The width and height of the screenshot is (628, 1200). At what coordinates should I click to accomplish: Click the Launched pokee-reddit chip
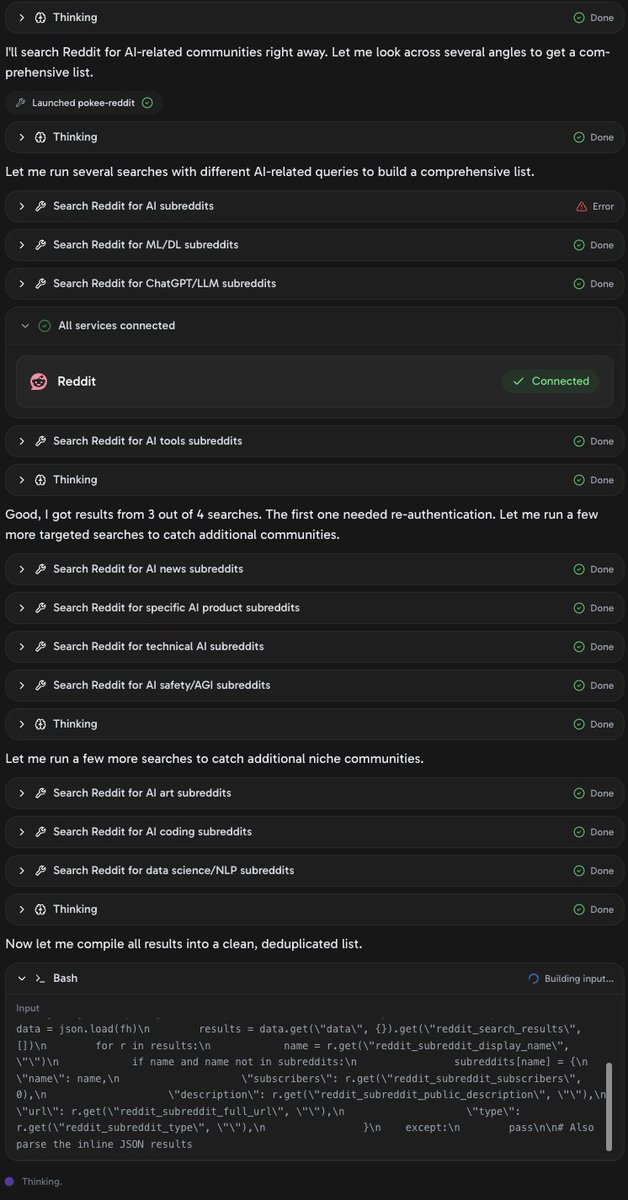(83, 103)
